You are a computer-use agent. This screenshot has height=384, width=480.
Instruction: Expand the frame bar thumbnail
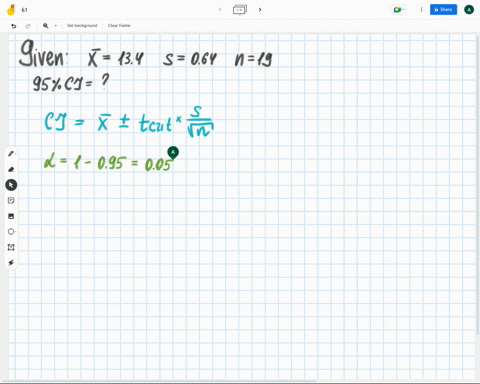[x=240, y=10]
